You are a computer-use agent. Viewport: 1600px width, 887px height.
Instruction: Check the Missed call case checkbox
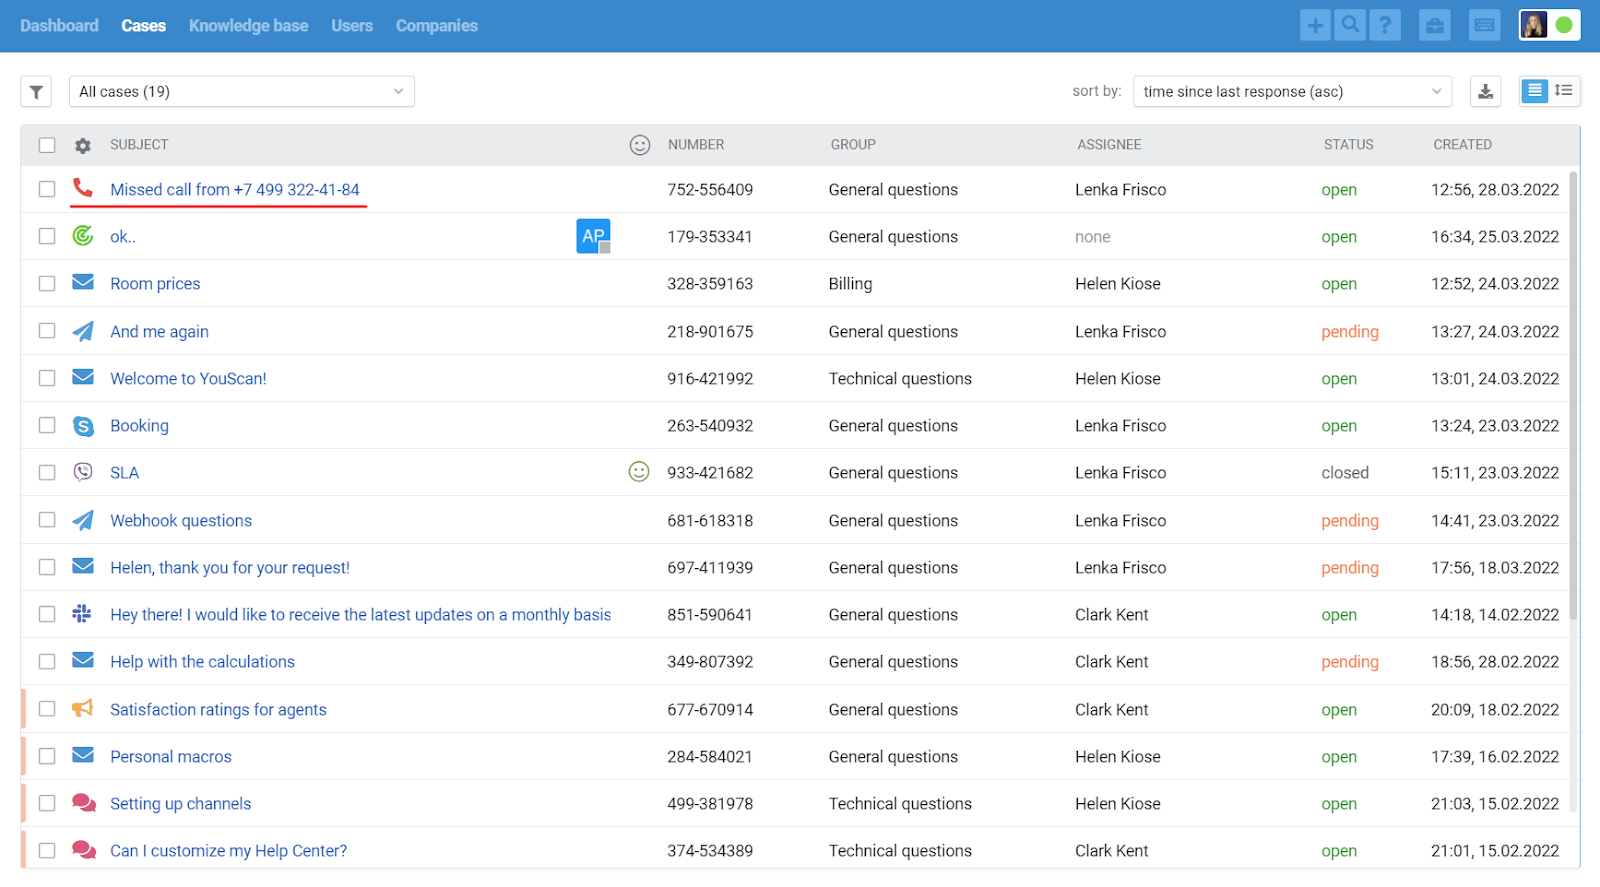click(47, 189)
